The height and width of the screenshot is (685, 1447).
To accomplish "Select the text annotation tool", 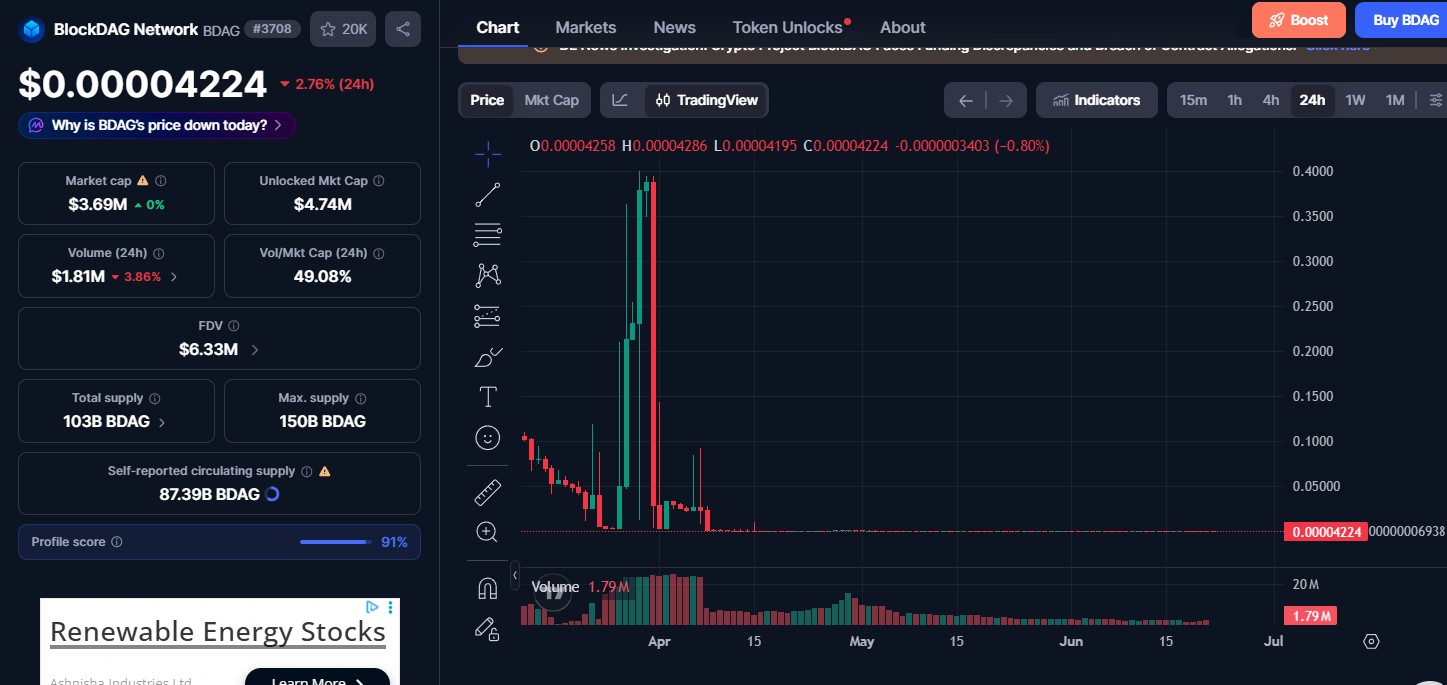I will pyautogui.click(x=488, y=397).
